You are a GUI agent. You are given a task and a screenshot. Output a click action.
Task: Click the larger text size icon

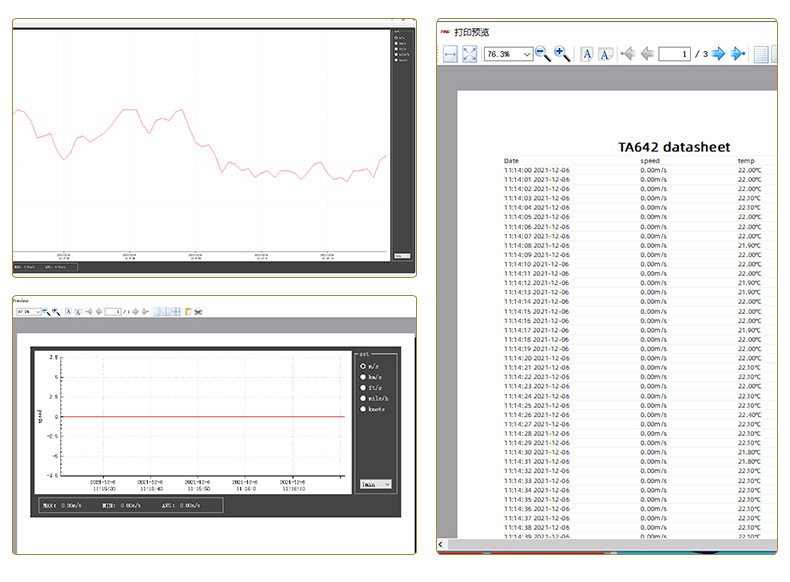[x=587, y=54]
